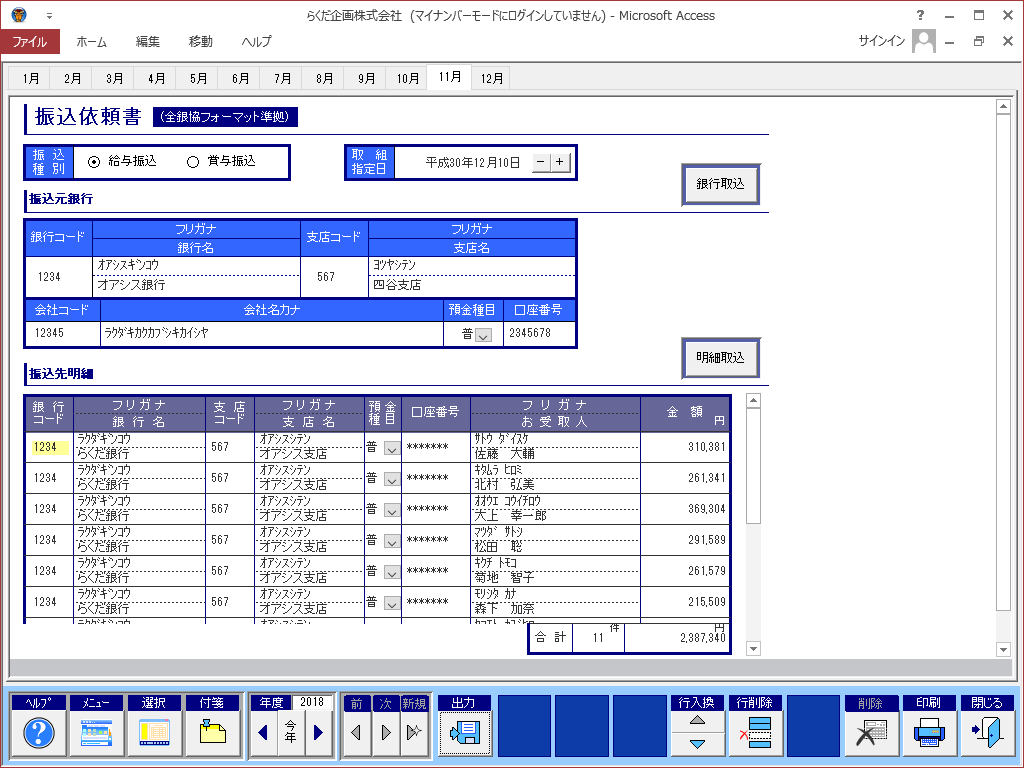Click the title bar help question mark
This screenshot has height=768, width=1024.
pyautogui.click(x=920, y=15)
